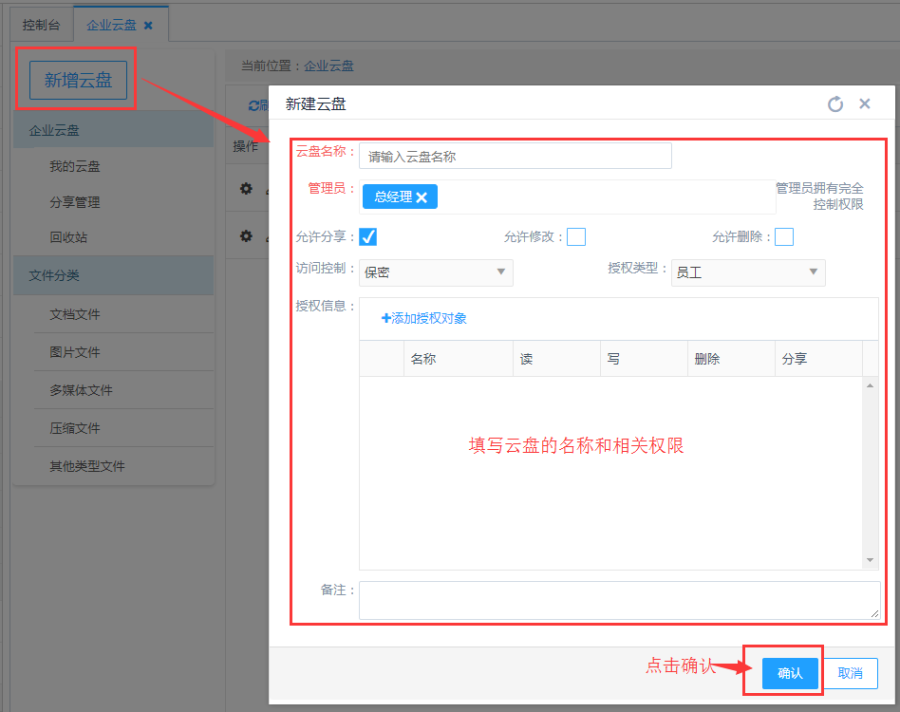Switch to the 控制台 tab
This screenshot has height=712, width=900.
click(42, 24)
